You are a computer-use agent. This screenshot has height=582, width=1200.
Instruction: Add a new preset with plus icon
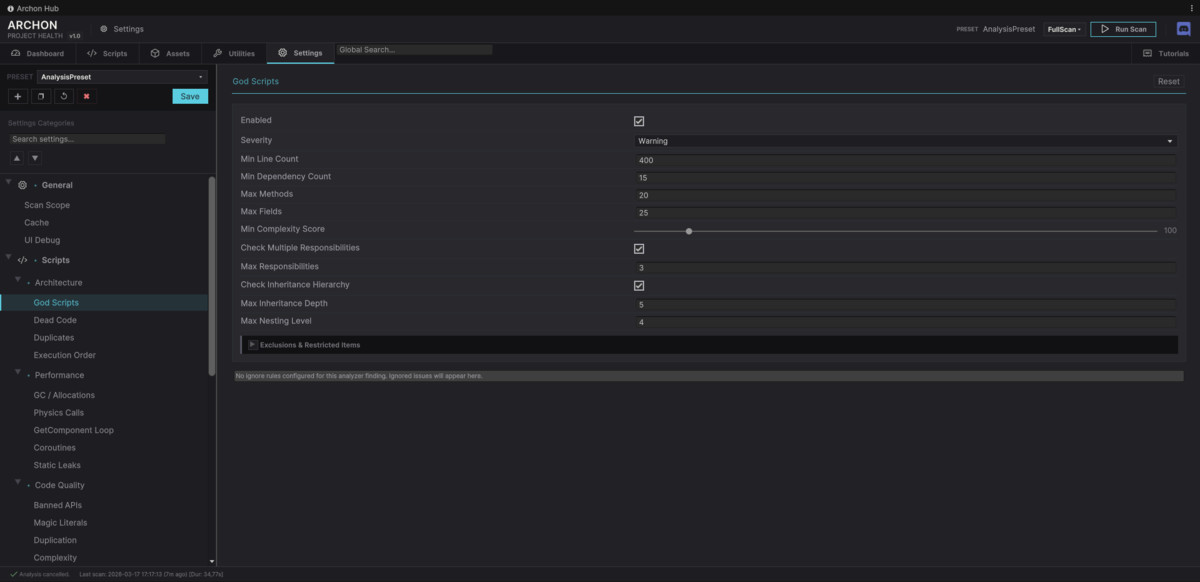tap(18, 96)
